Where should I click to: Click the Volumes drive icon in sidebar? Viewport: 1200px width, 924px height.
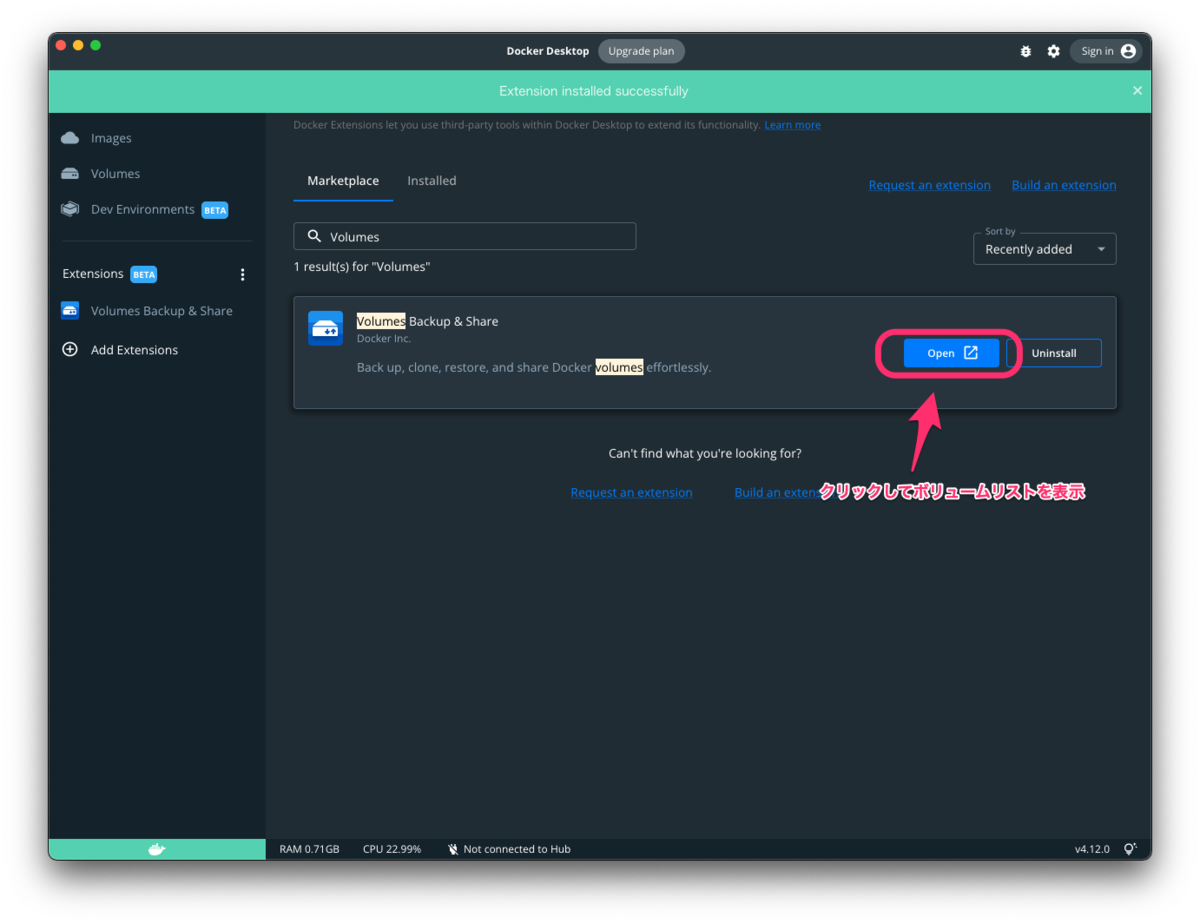click(x=70, y=173)
